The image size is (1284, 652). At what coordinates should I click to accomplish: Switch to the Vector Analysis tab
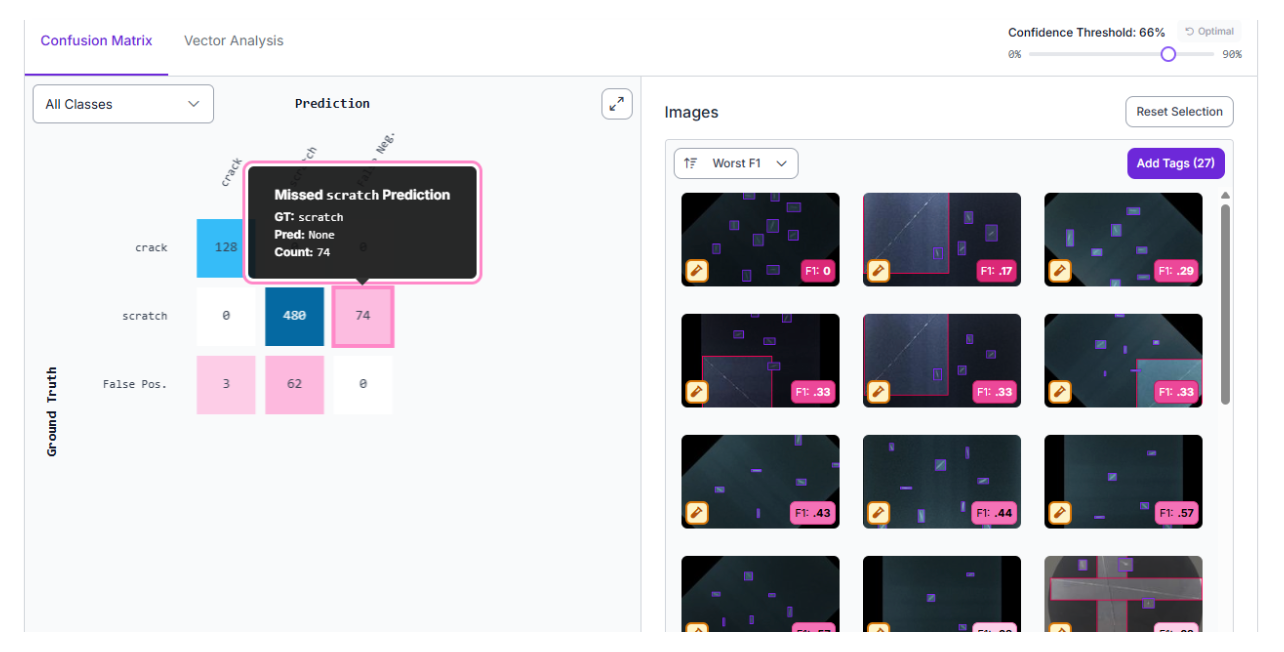(233, 41)
